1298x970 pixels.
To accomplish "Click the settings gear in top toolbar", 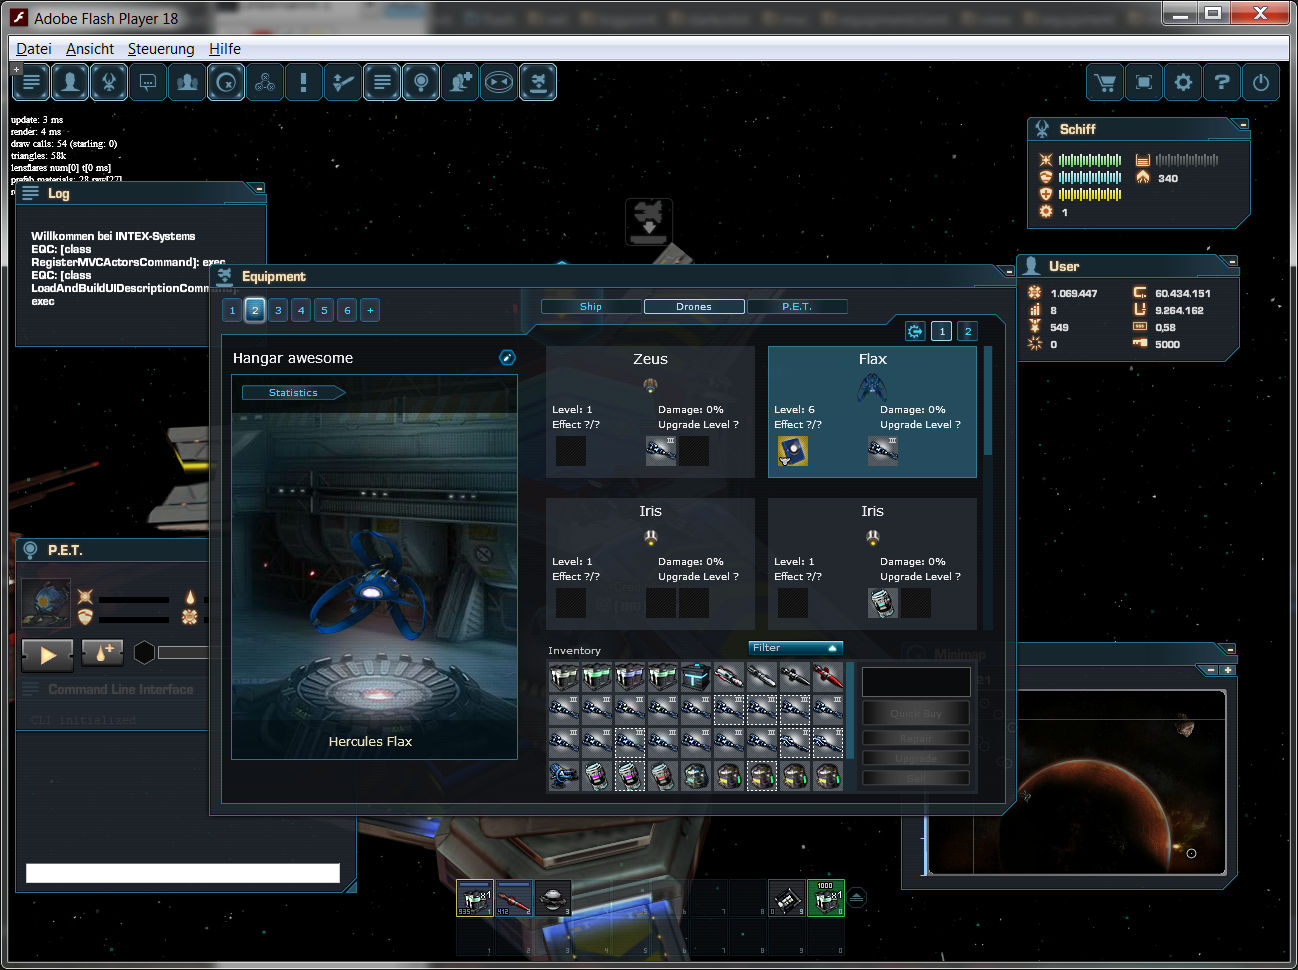I will (x=1183, y=83).
